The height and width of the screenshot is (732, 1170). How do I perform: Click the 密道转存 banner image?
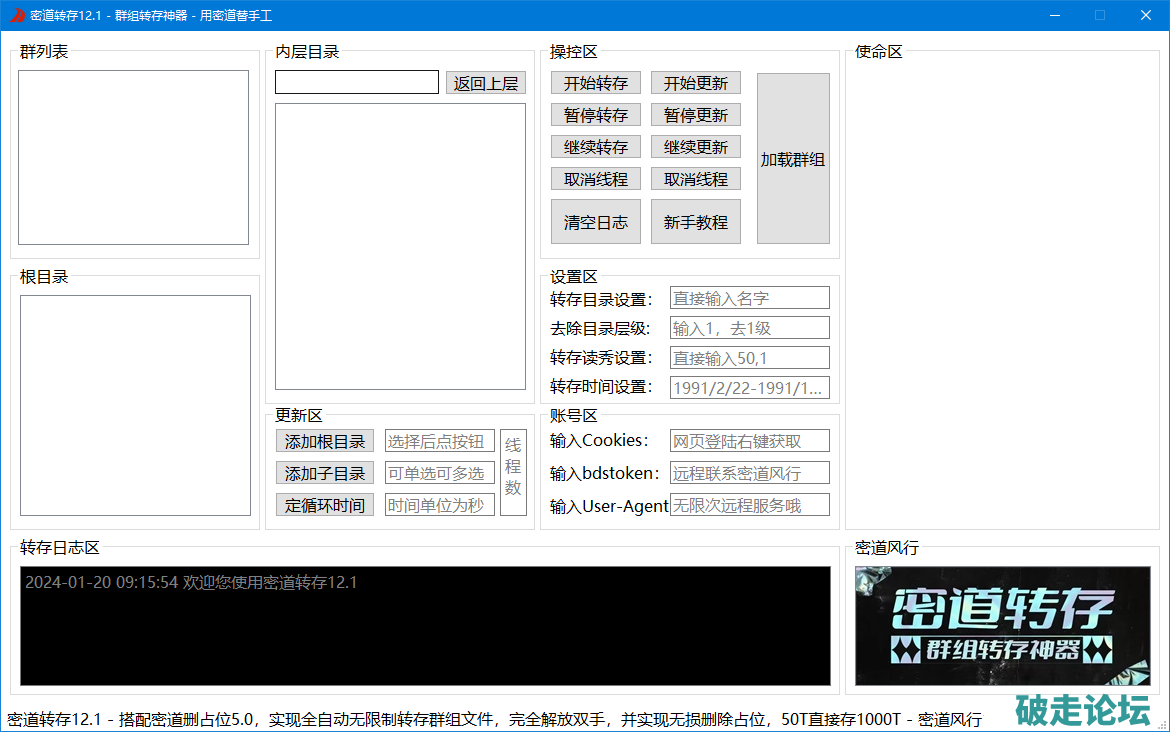pyautogui.click(x=1002, y=626)
